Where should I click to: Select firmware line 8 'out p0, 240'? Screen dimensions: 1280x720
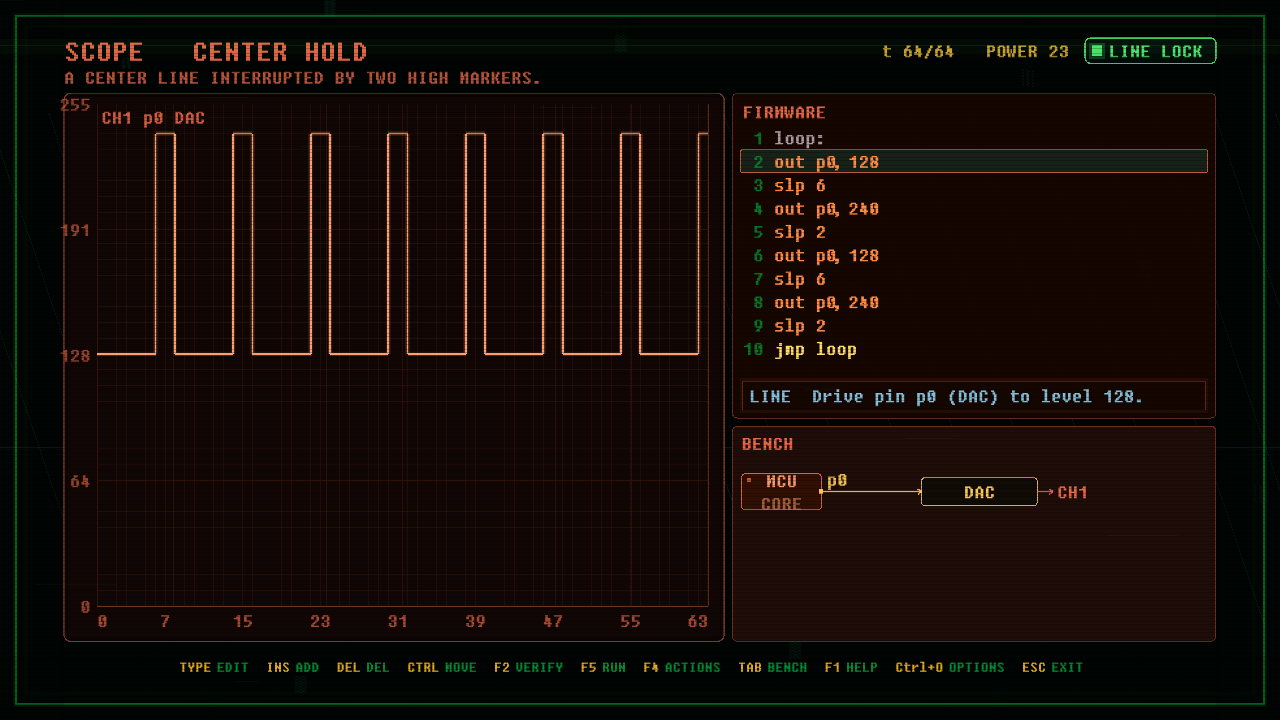pos(973,302)
